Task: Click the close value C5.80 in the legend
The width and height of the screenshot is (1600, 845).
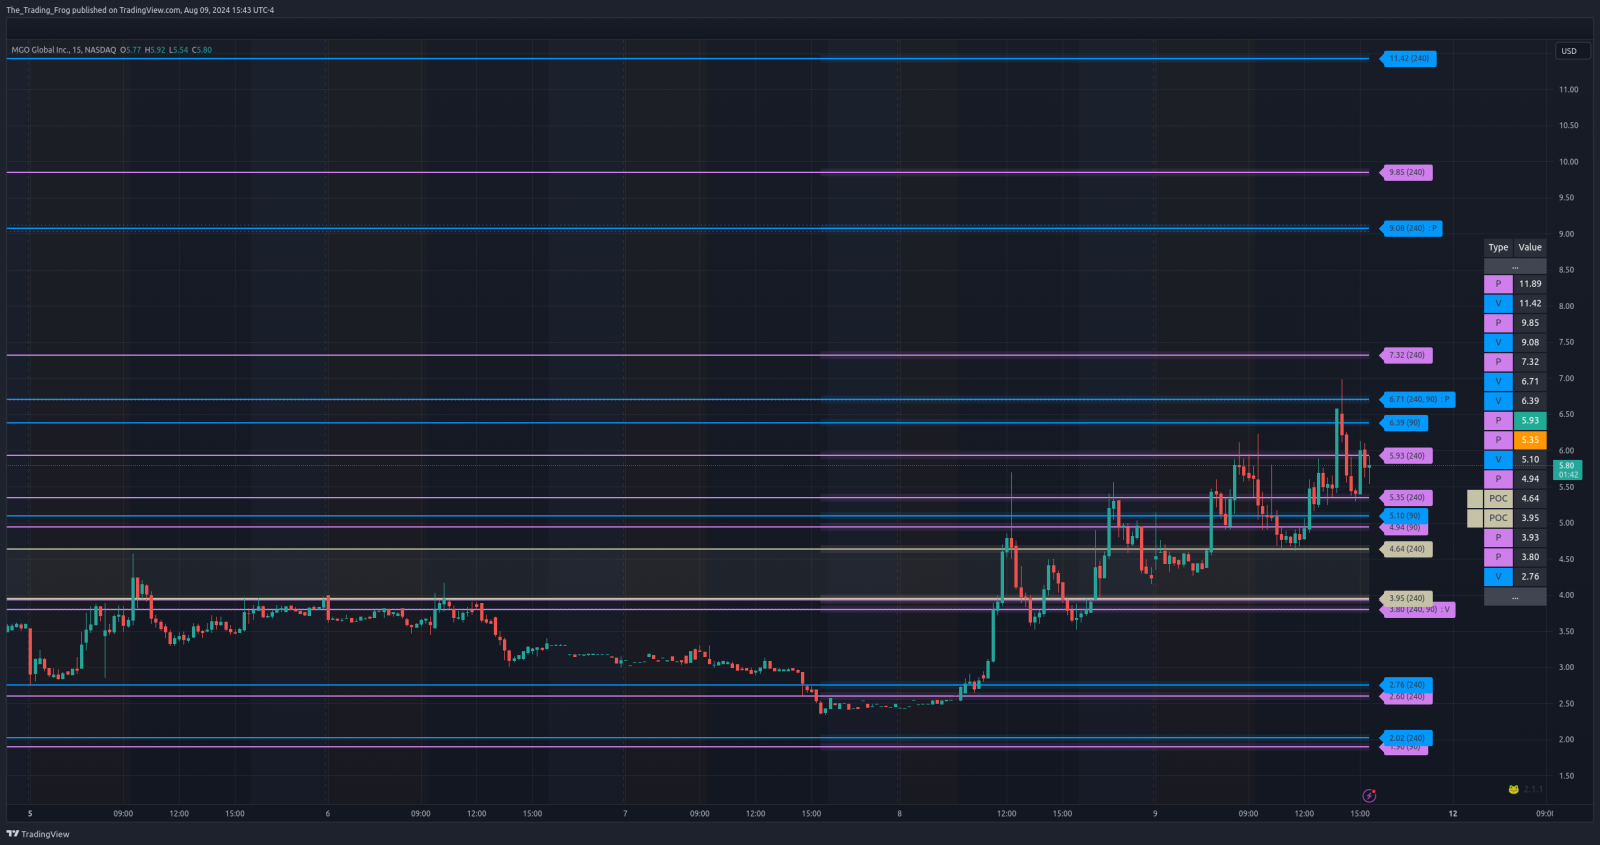Action: (202, 50)
